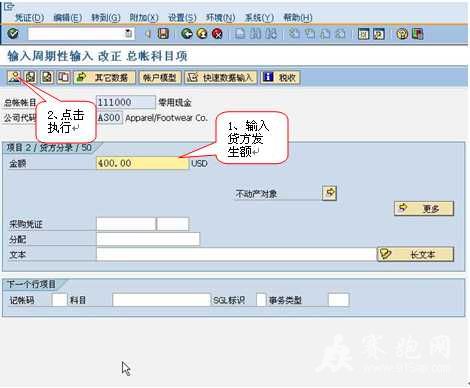Open the 系统(Y) menu
Viewport: 470px width, 388px height.
pyautogui.click(x=259, y=17)
